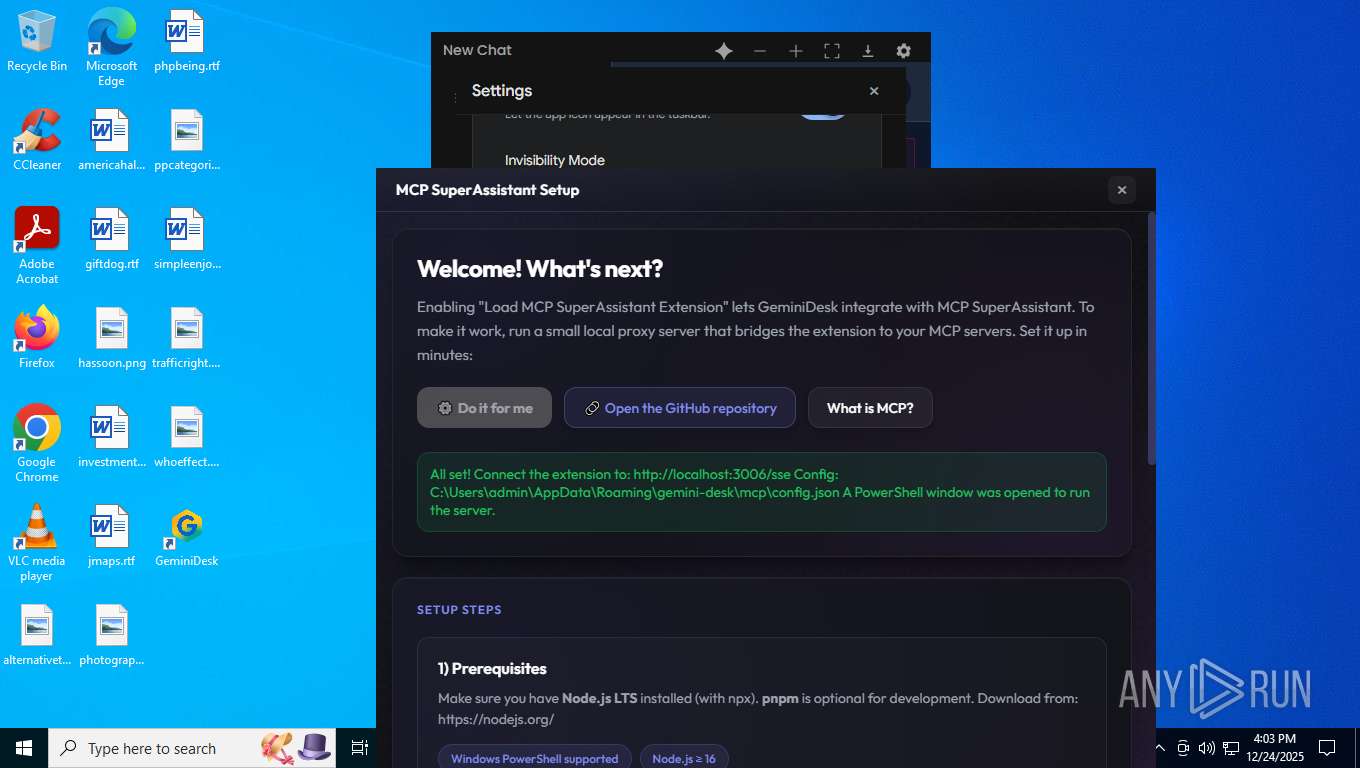Click the Gemini sparkle icon in New Chat window

[x=724, y=51]
